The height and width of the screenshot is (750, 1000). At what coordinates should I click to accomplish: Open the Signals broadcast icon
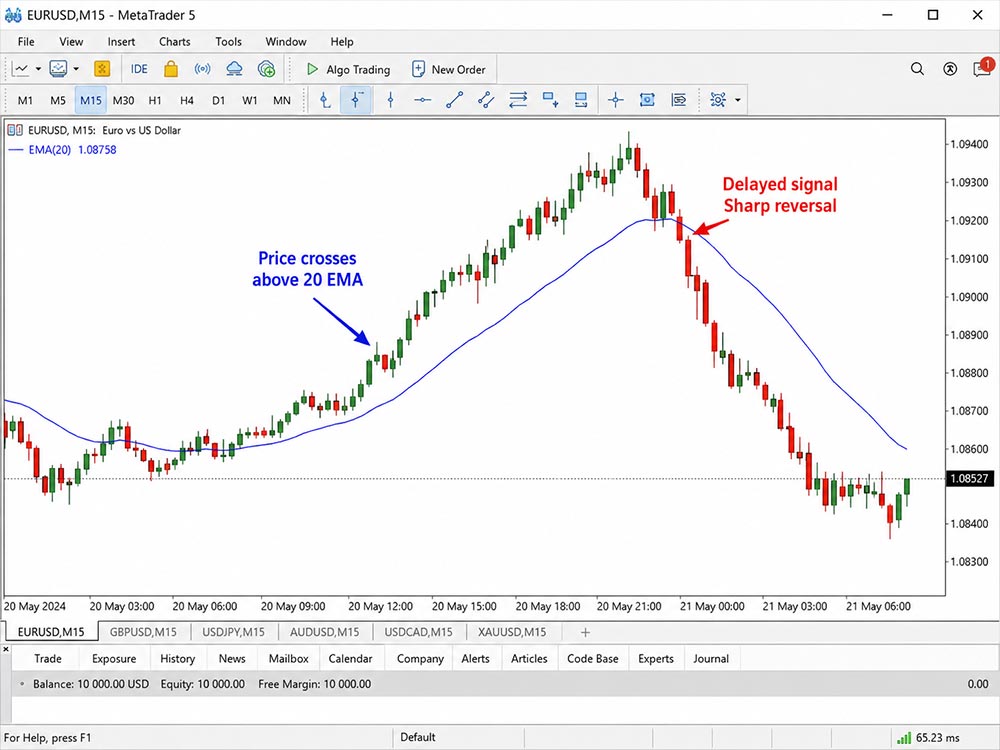point(203,69)
